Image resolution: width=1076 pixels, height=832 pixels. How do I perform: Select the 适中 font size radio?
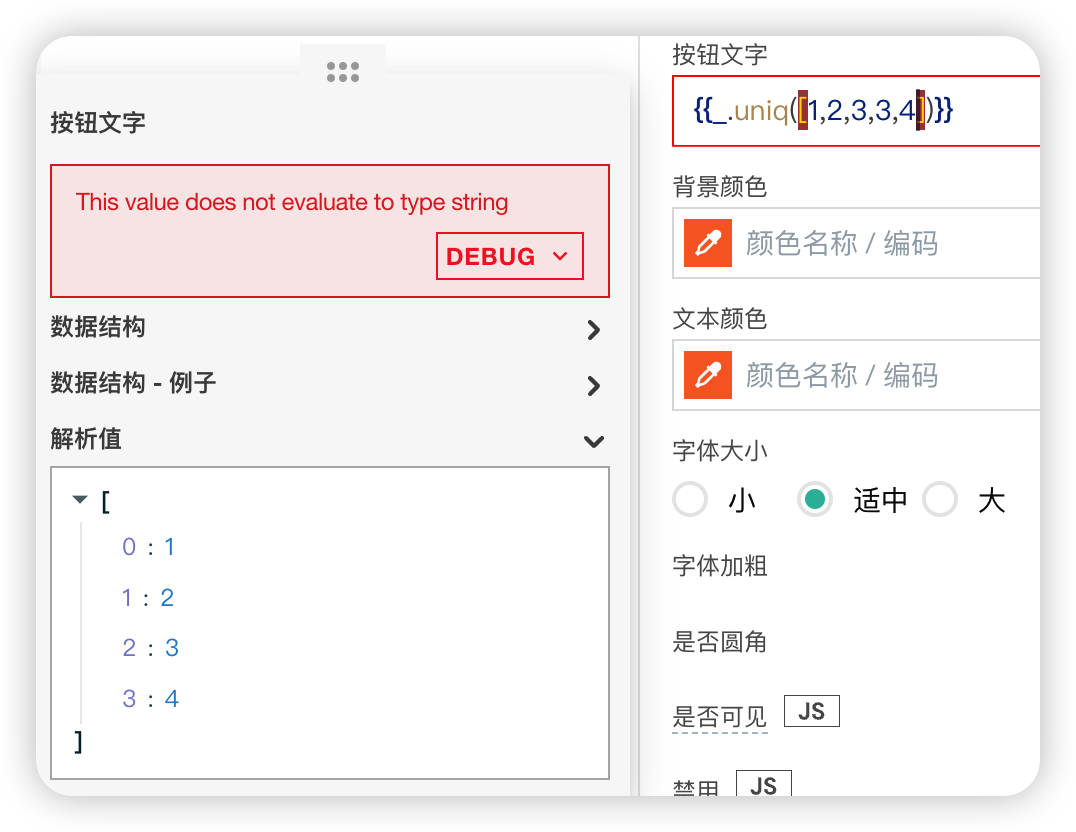815,499
